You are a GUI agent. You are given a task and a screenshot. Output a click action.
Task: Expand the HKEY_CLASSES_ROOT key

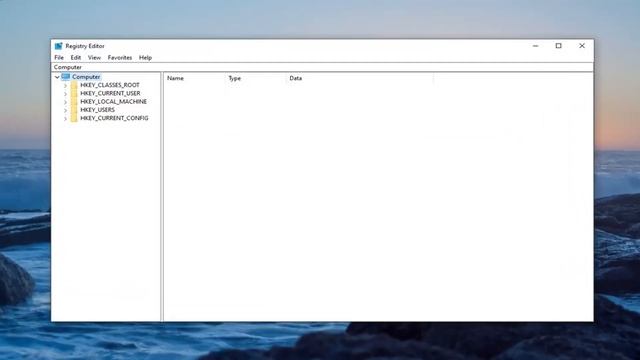coord(65,85)
